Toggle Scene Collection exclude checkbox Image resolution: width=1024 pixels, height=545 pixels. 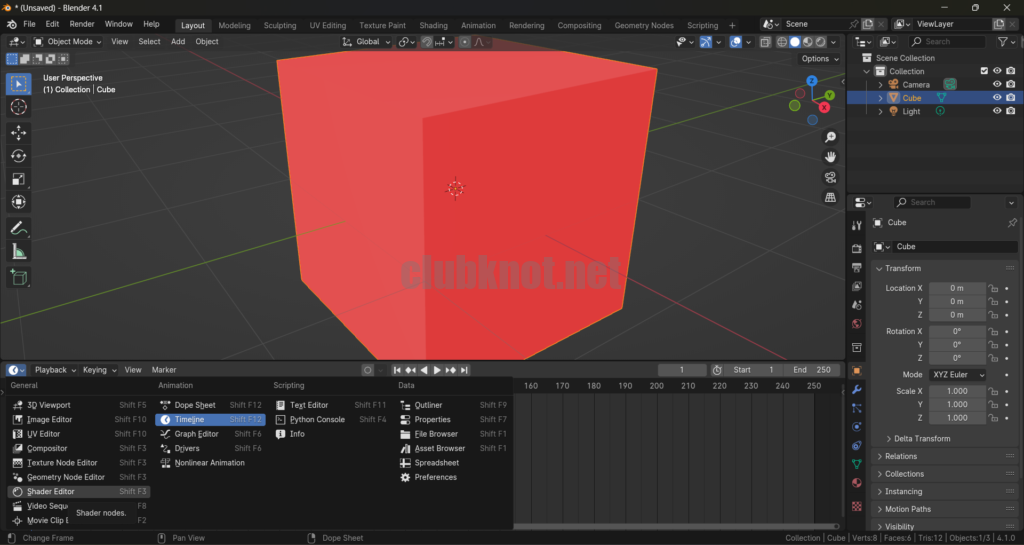984,71
